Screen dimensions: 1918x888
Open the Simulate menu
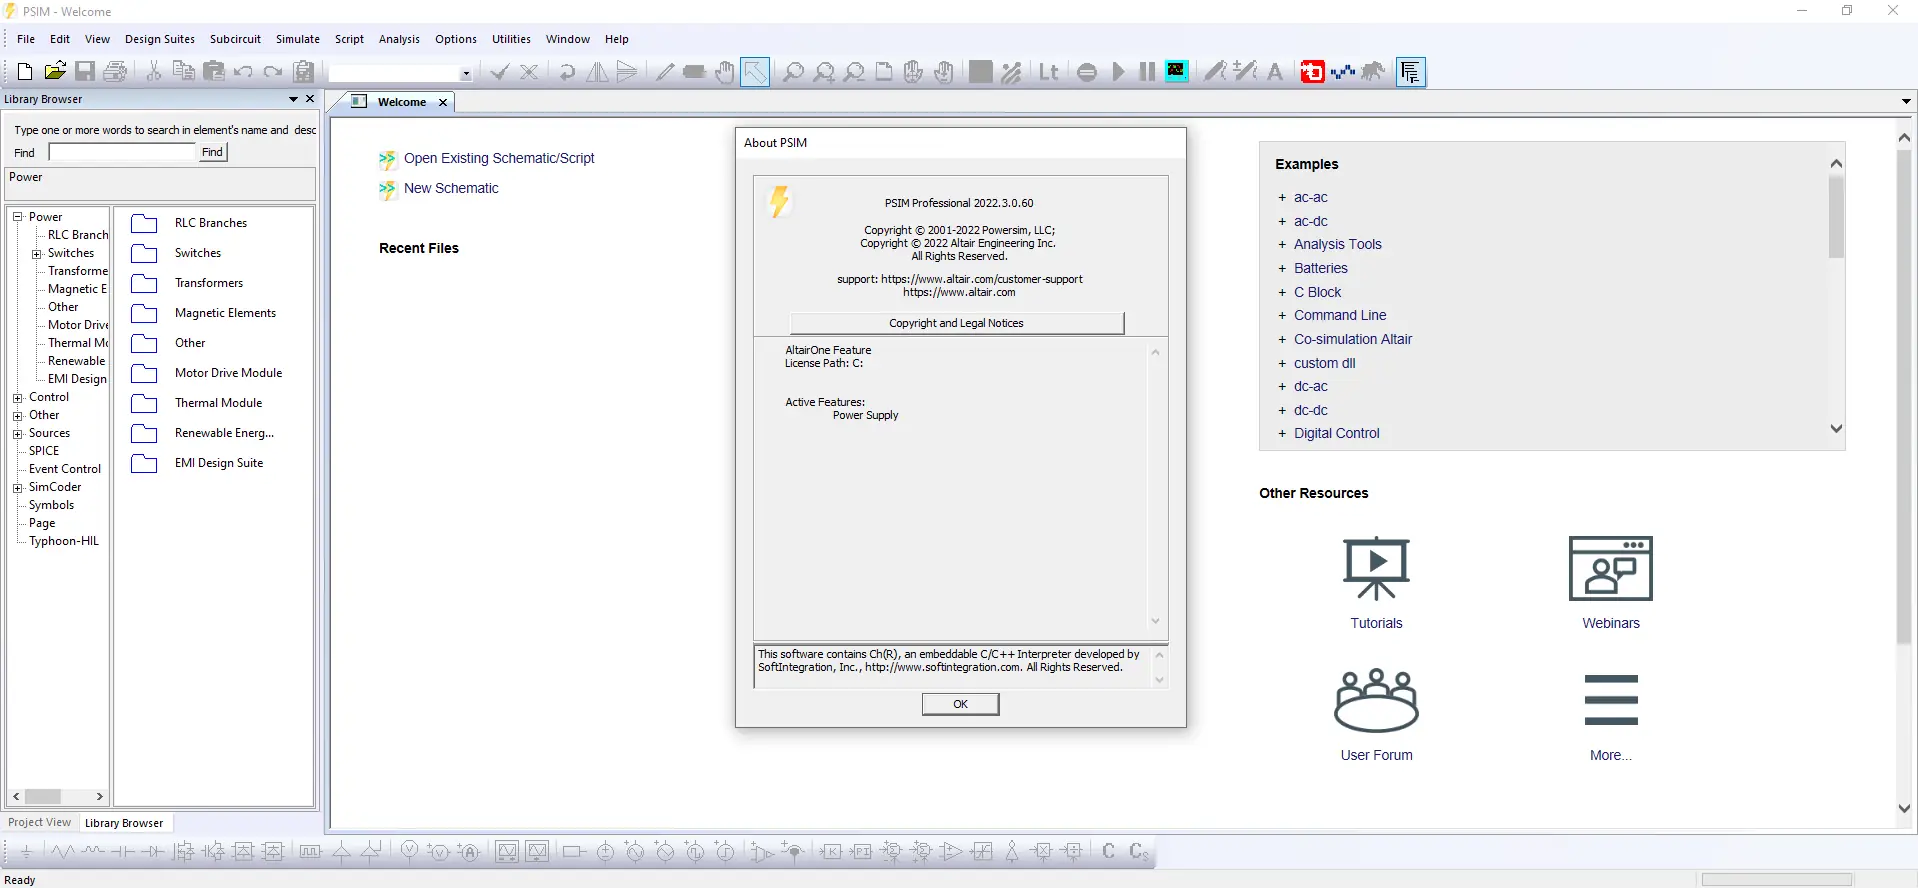point(298,39)
